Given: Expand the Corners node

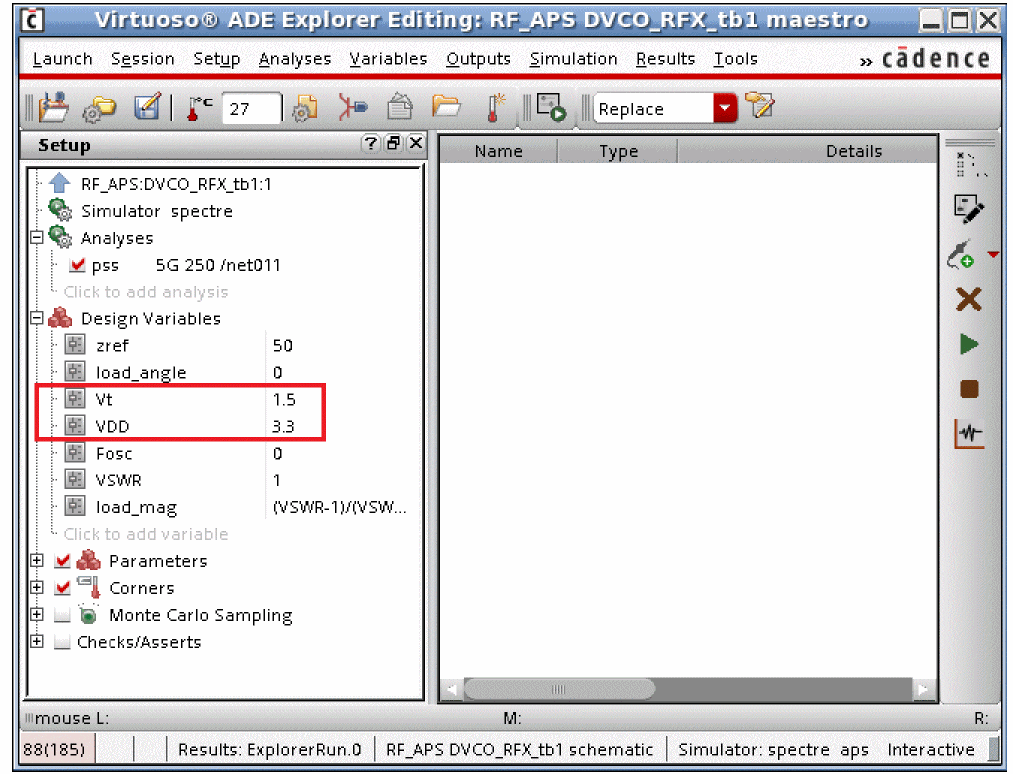Looking at the screenshot, I should 37,588.
